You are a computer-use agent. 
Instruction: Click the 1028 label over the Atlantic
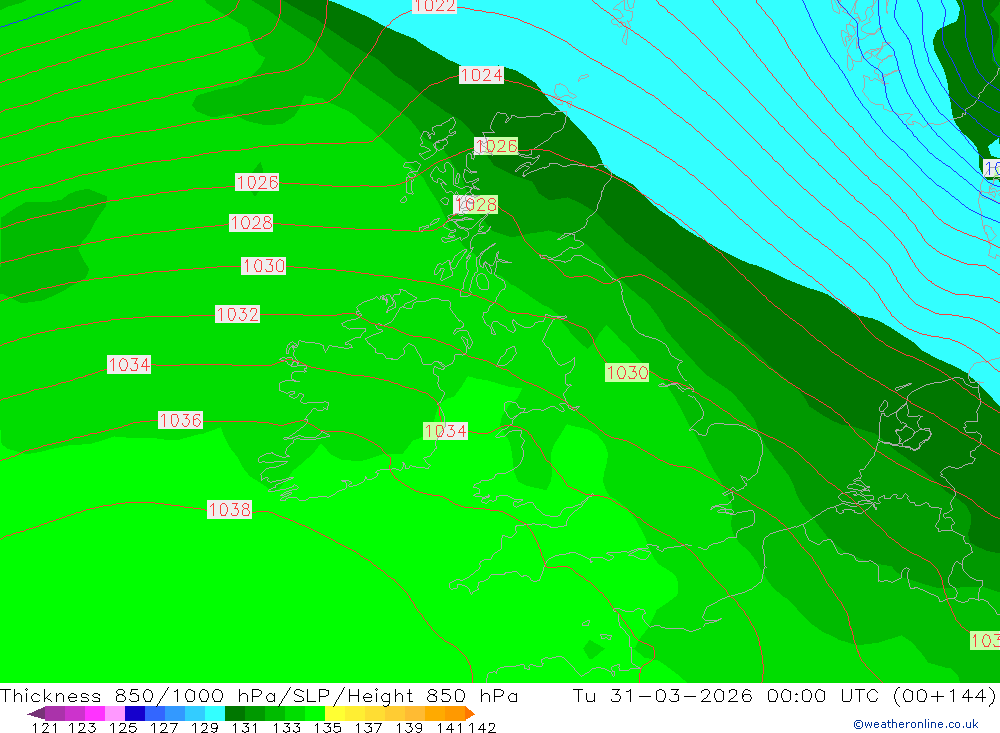point(251,223)
